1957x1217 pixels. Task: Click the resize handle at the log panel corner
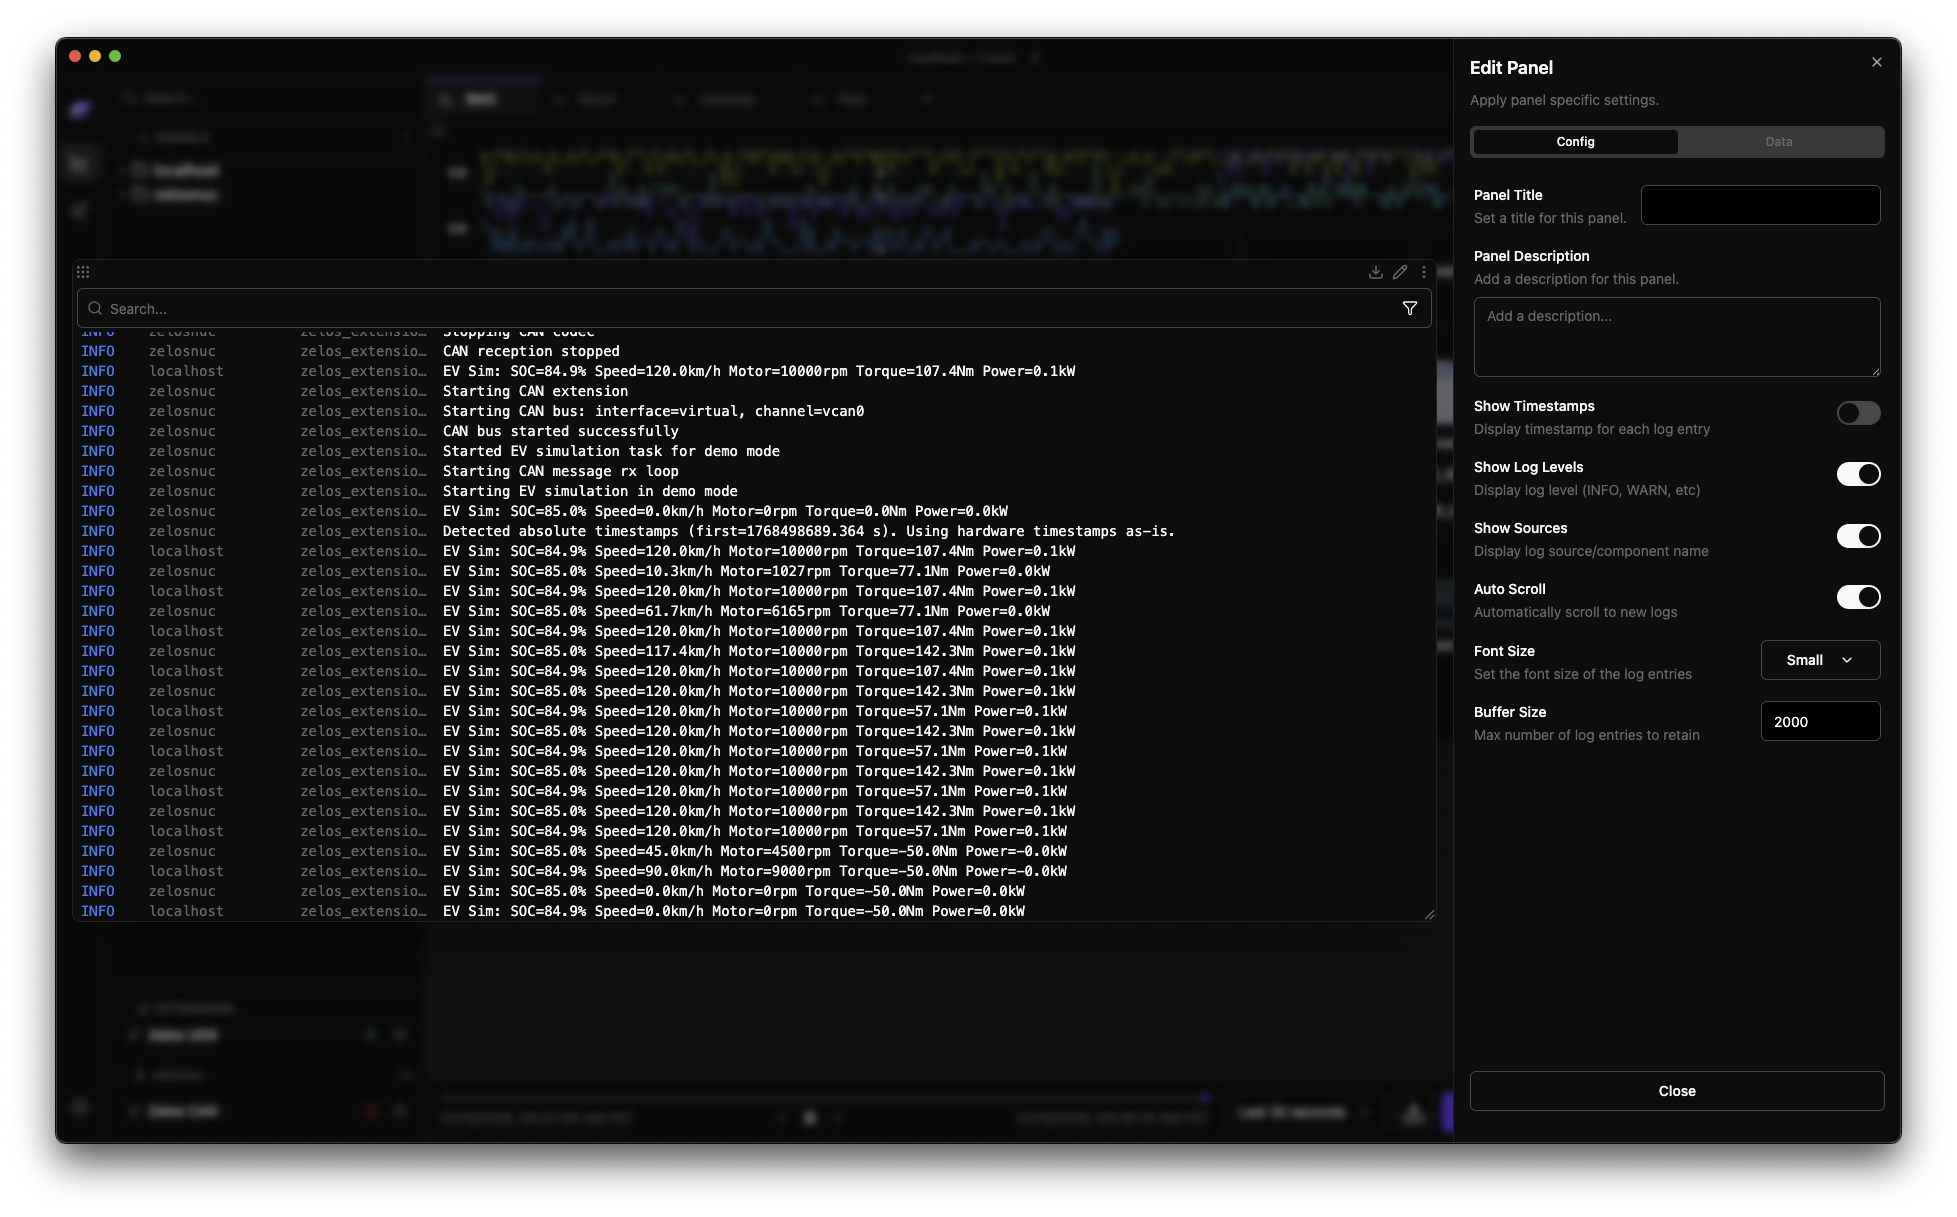(1429, 914)
